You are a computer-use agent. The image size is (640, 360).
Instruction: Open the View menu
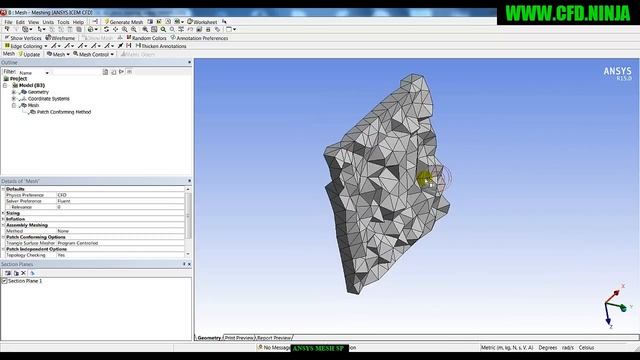[x=33, y=22]
